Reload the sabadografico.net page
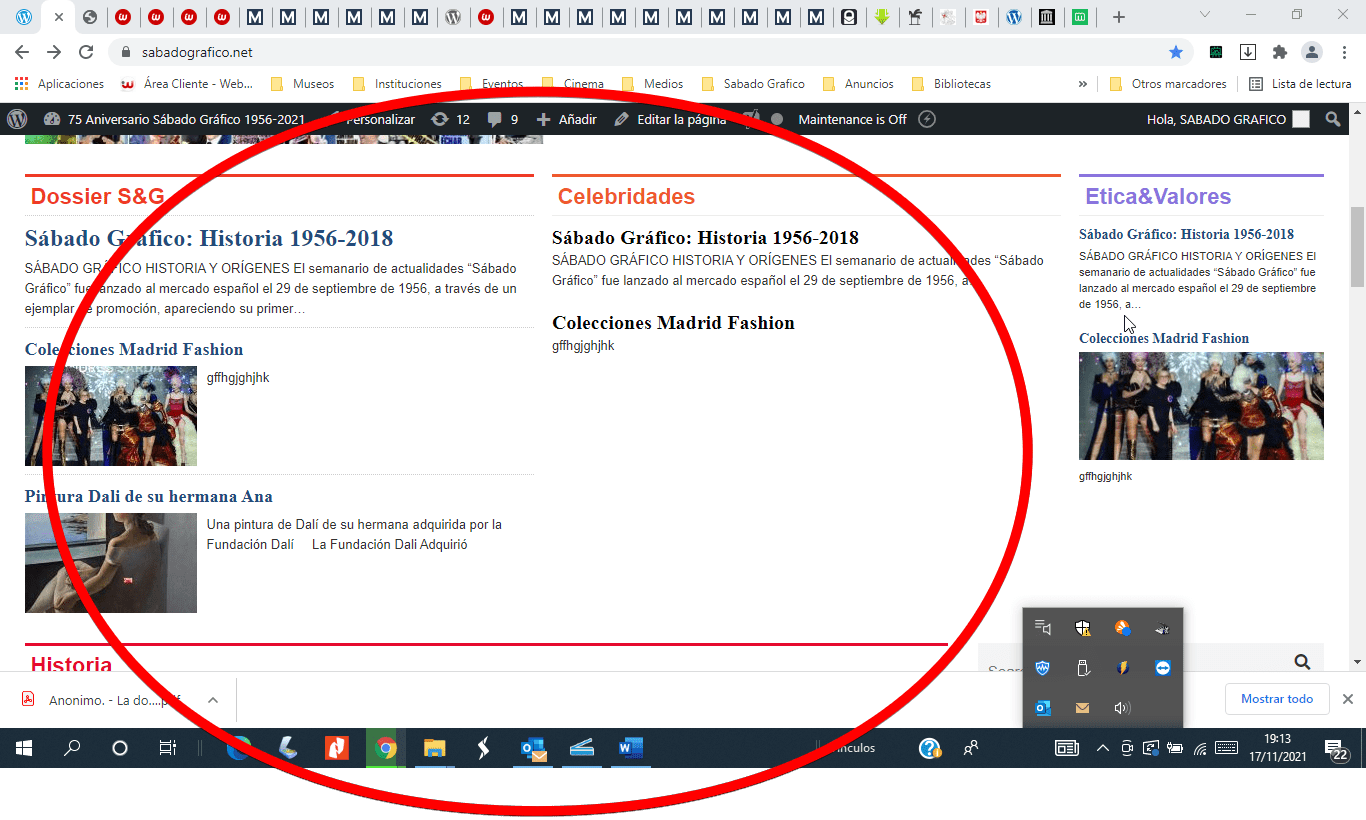The height and width of the screenshot is (820, 1366). [x=87, y=52]
